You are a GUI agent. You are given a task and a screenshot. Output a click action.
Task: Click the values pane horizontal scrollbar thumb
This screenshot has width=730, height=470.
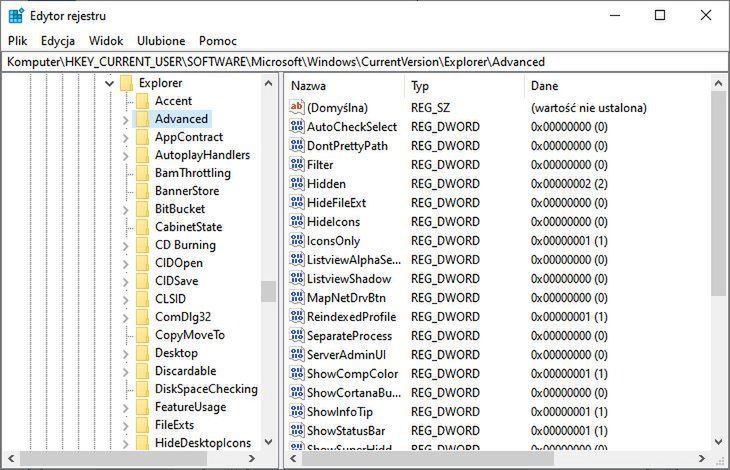pos(428,459)
